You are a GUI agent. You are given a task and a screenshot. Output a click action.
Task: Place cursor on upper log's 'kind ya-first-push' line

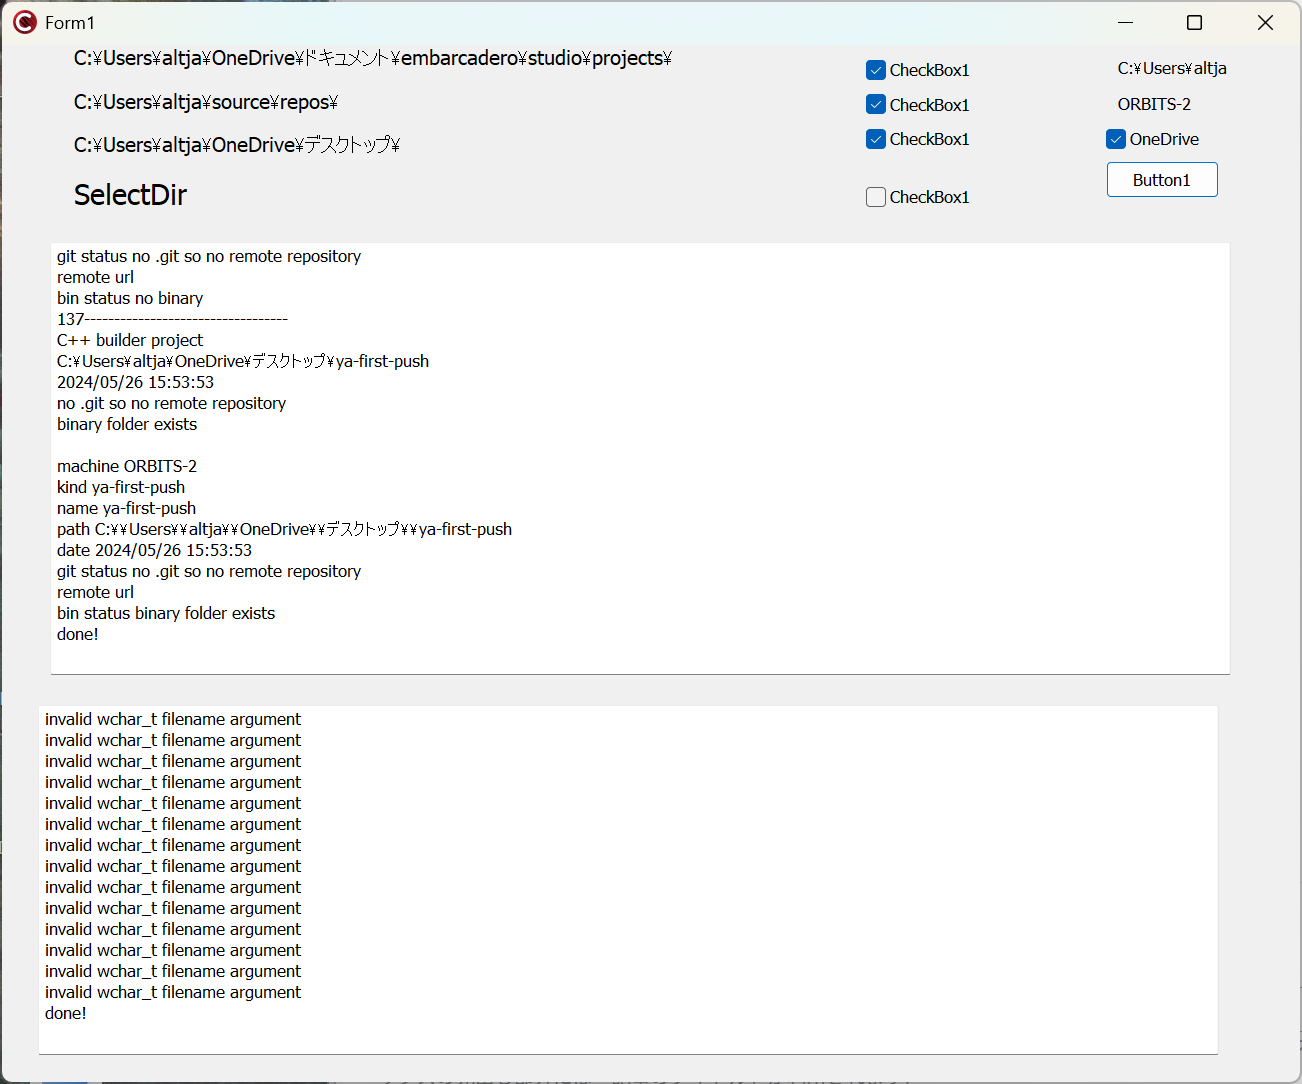(121, 487)
